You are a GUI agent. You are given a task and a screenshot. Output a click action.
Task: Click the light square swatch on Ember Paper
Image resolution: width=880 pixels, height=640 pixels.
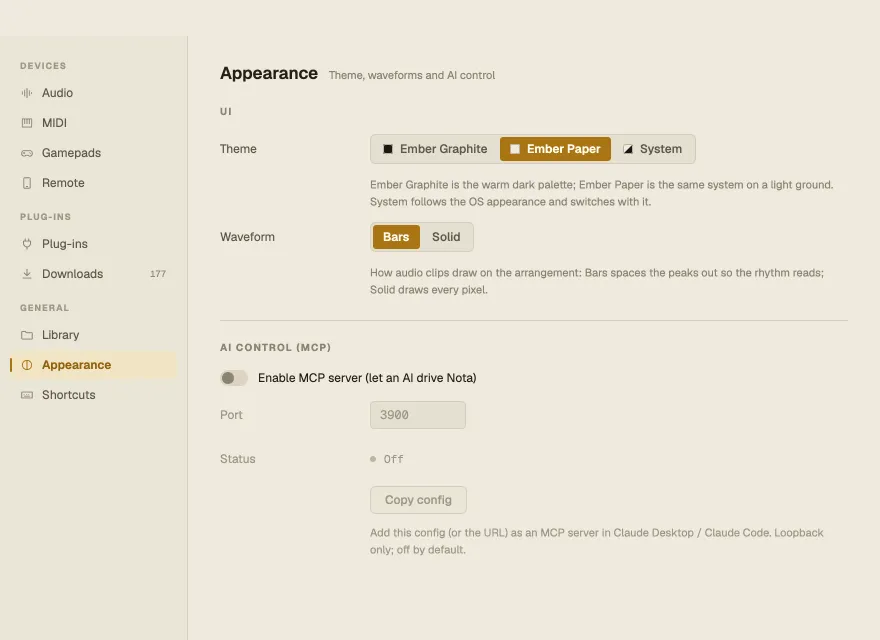(x=514, y=149)
